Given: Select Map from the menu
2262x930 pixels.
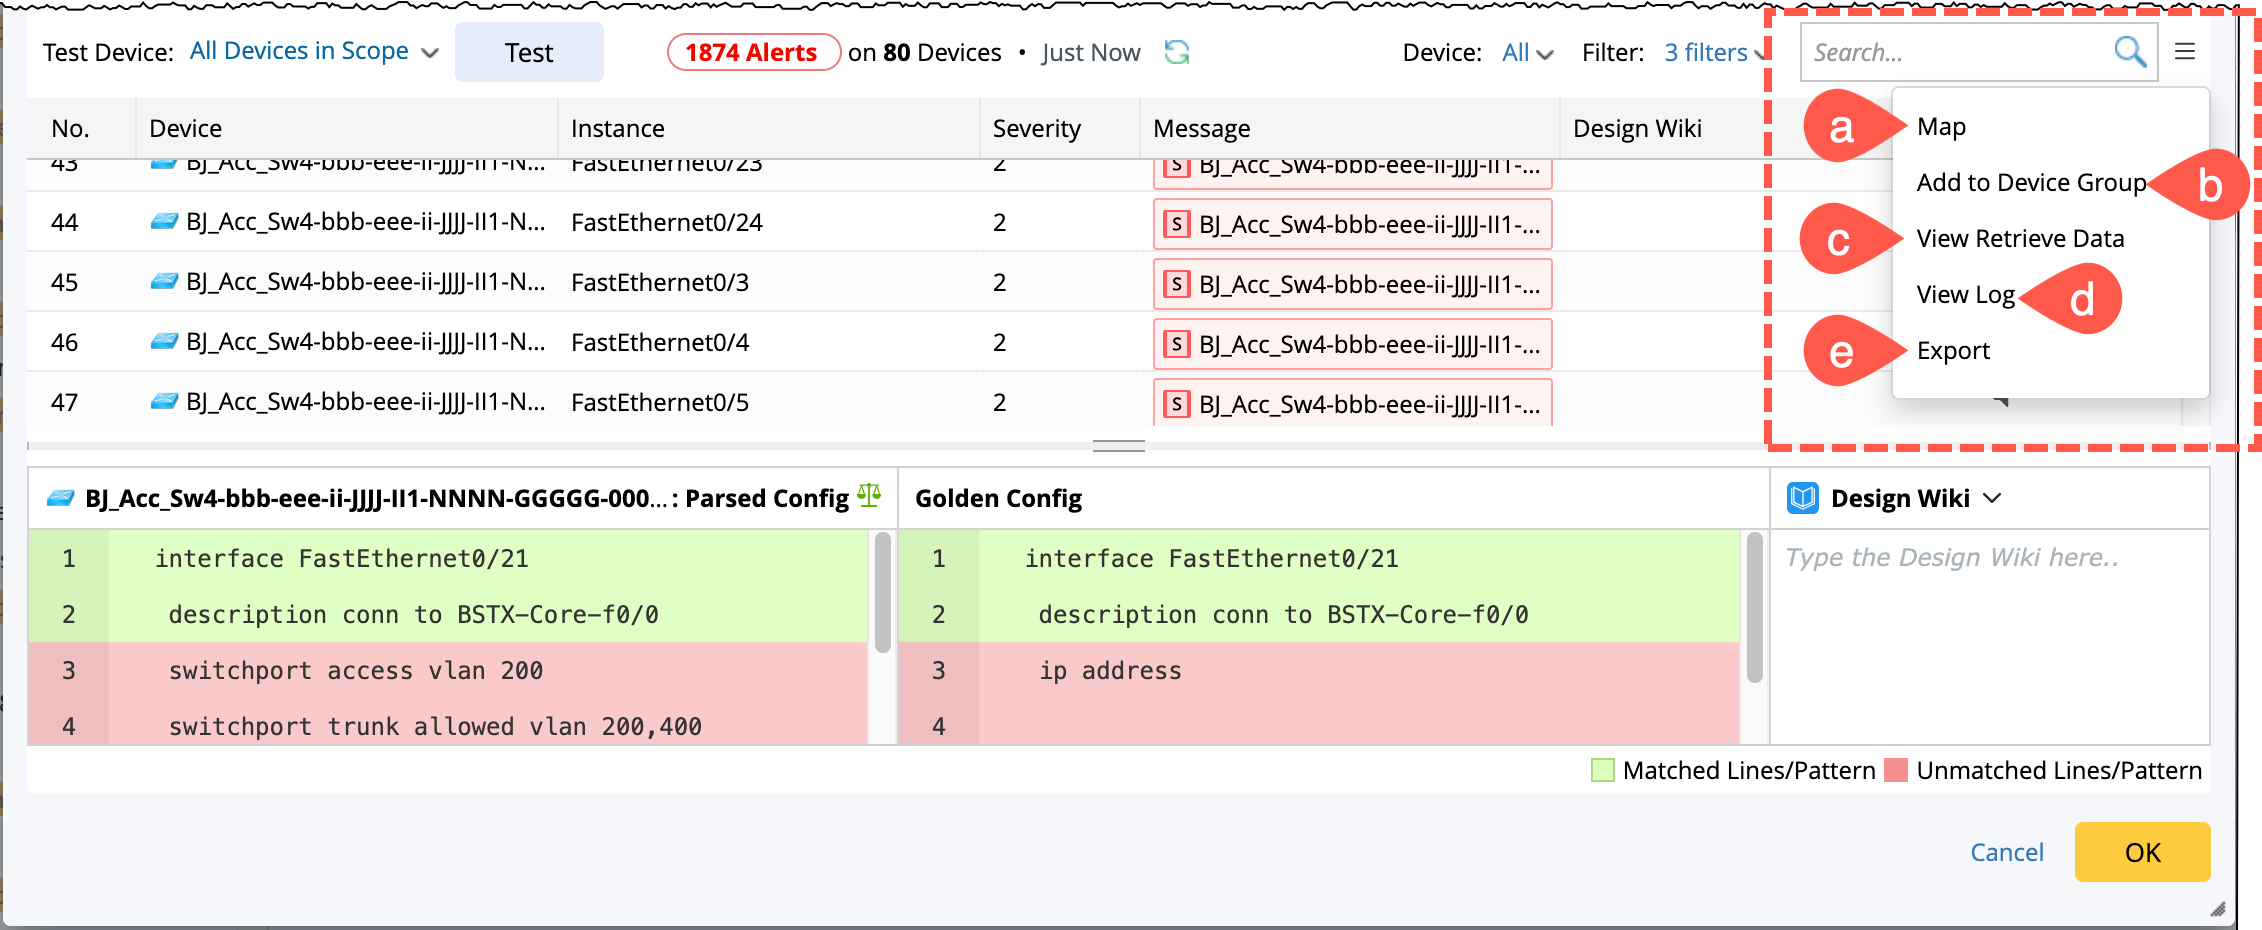Looking at the screenshot, I should (1941, 127).
